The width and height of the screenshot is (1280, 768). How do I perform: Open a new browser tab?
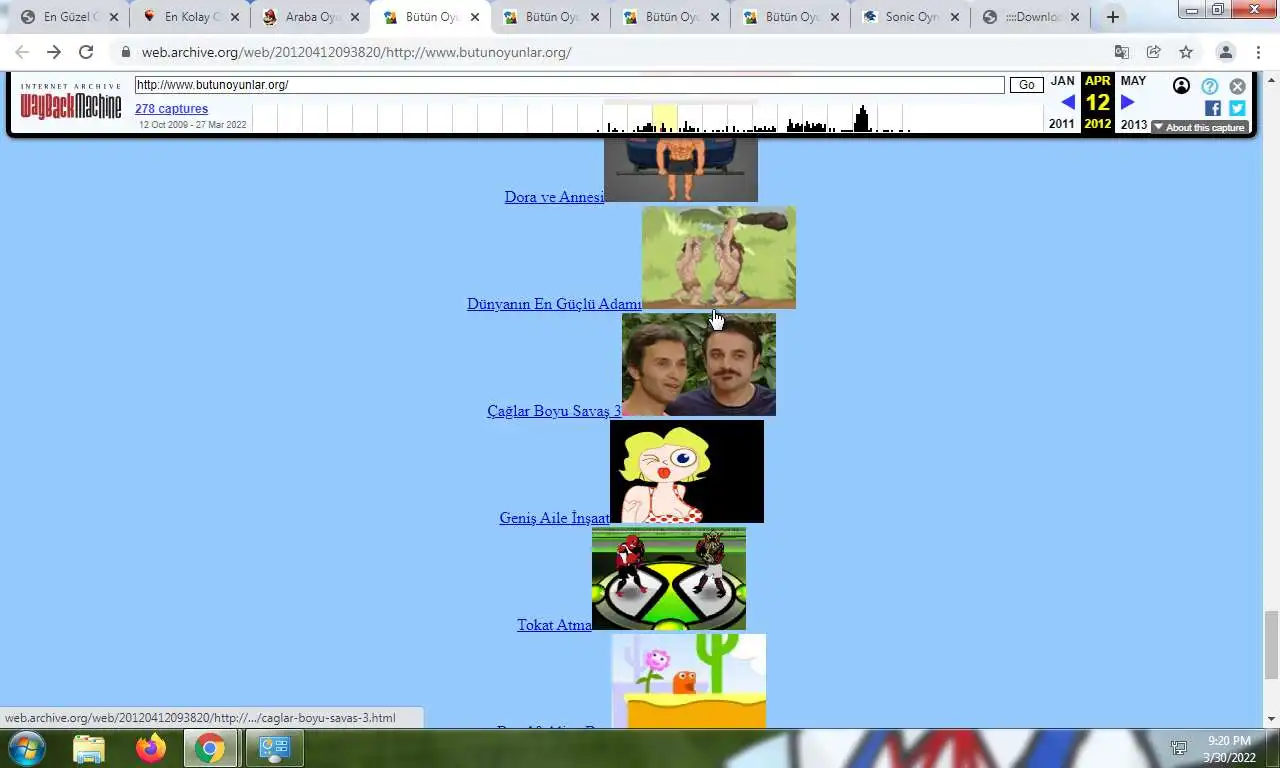1112,17
